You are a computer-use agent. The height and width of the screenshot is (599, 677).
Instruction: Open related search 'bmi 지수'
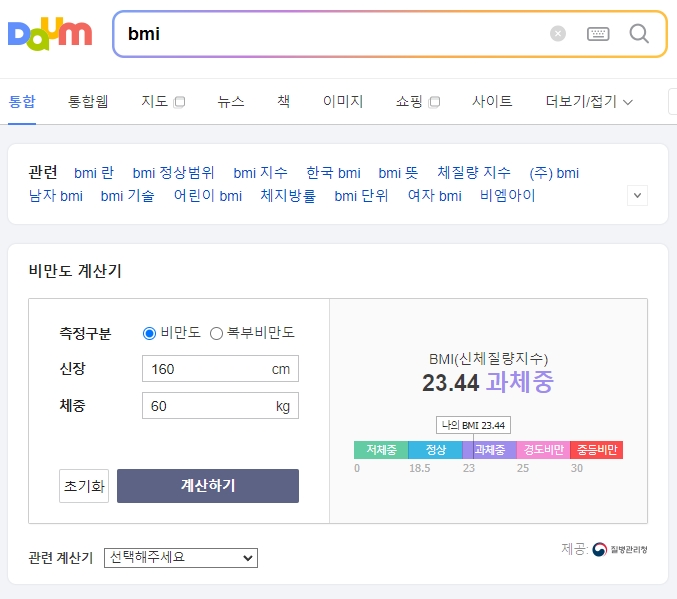[x=260, y=173]
